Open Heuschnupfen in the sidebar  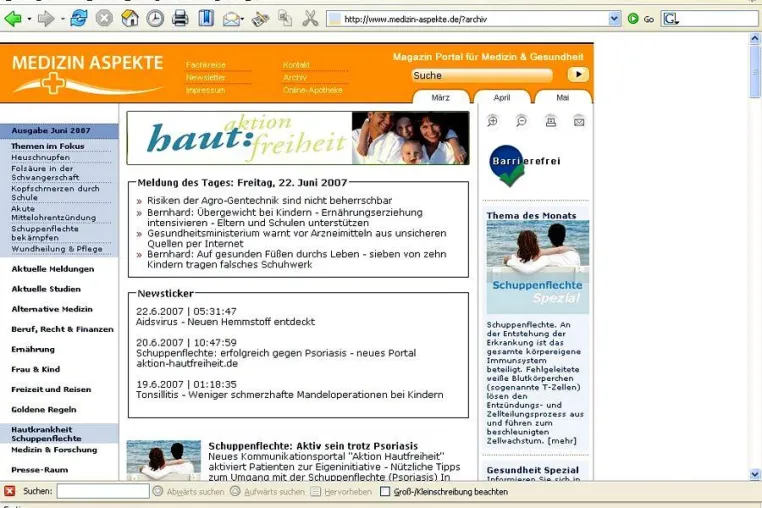[x=40, y=157]
